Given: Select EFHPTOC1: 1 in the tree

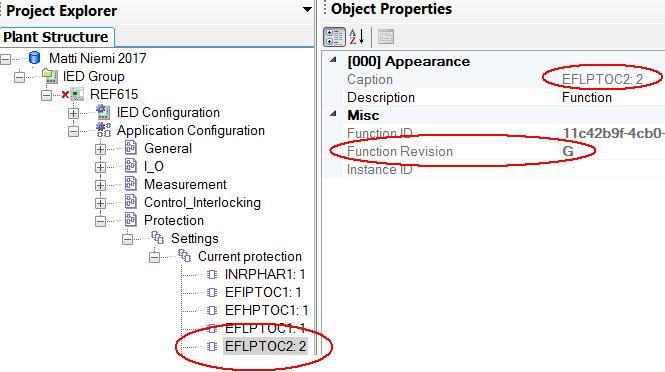Looking at the screenshot, I should point(266,310).
